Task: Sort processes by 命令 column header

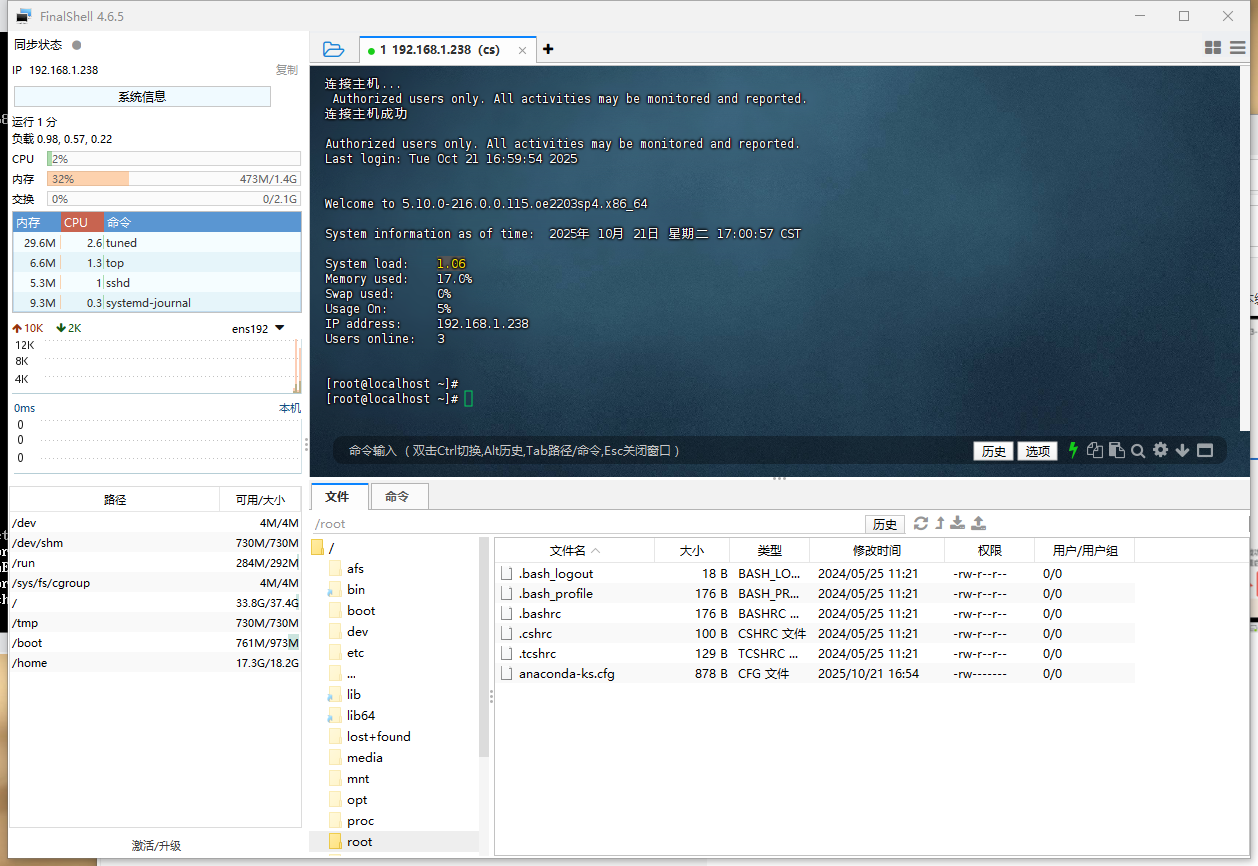Action: pyautogui.click(x=202, y=222)
